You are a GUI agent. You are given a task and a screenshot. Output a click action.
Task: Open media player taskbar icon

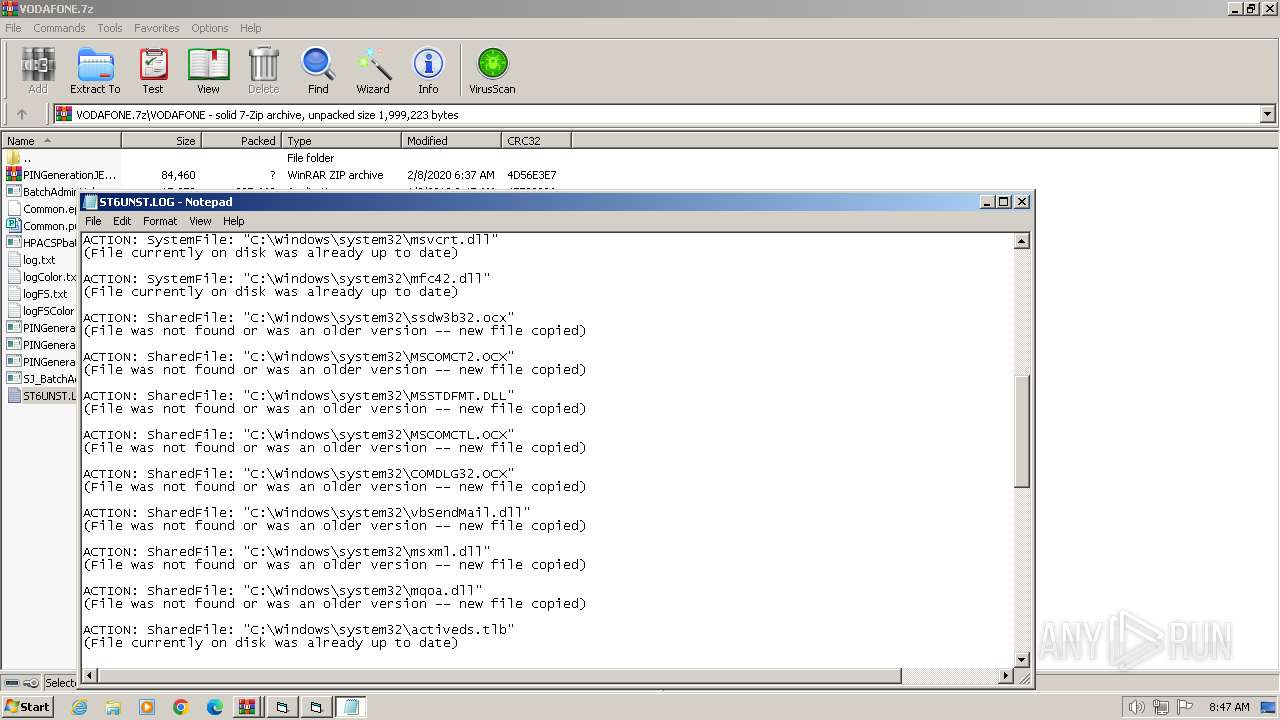[x=147, y=707]
